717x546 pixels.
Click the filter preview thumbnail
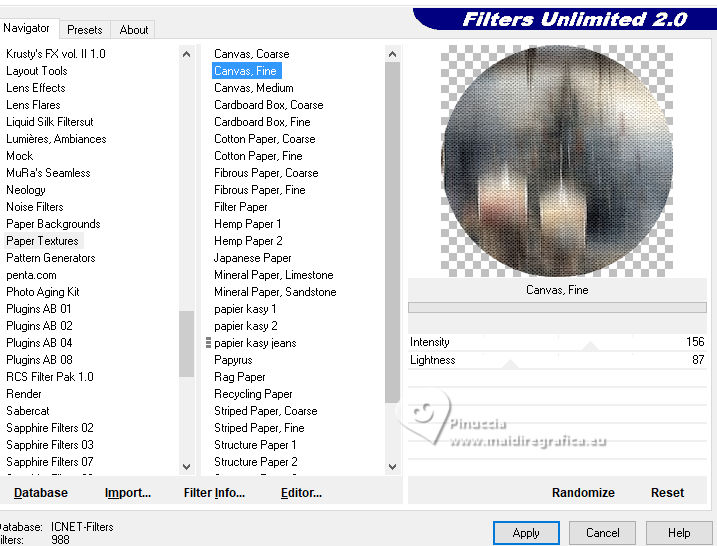556,161
